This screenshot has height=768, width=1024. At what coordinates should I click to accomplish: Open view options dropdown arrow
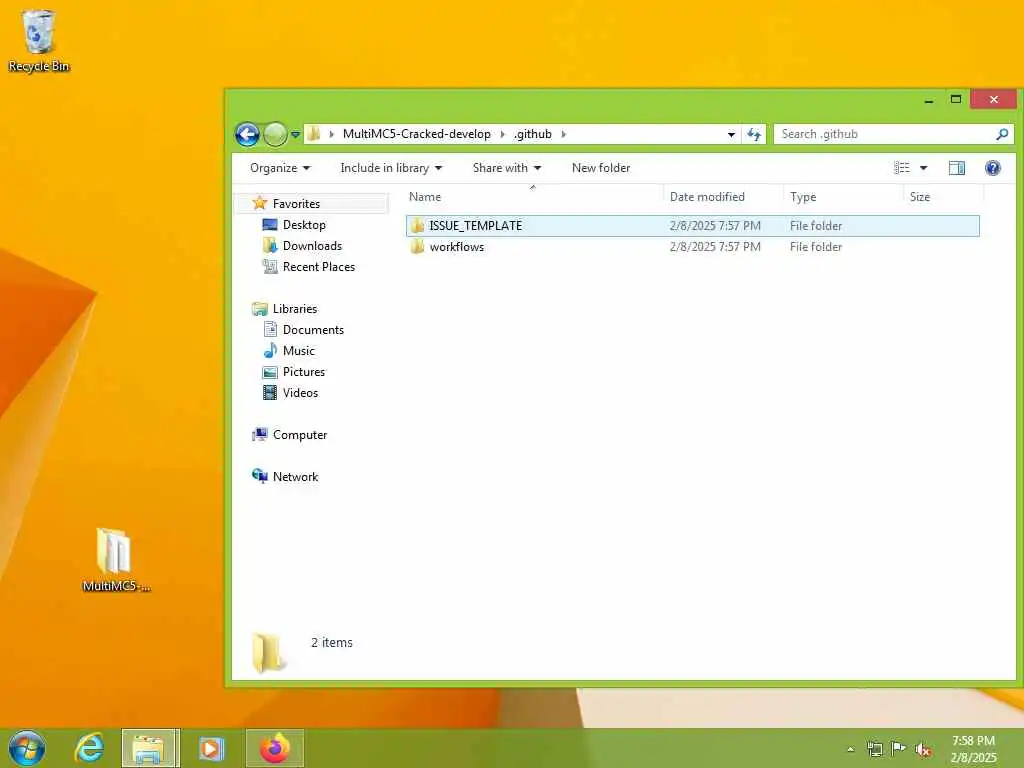tap(923, 168)
